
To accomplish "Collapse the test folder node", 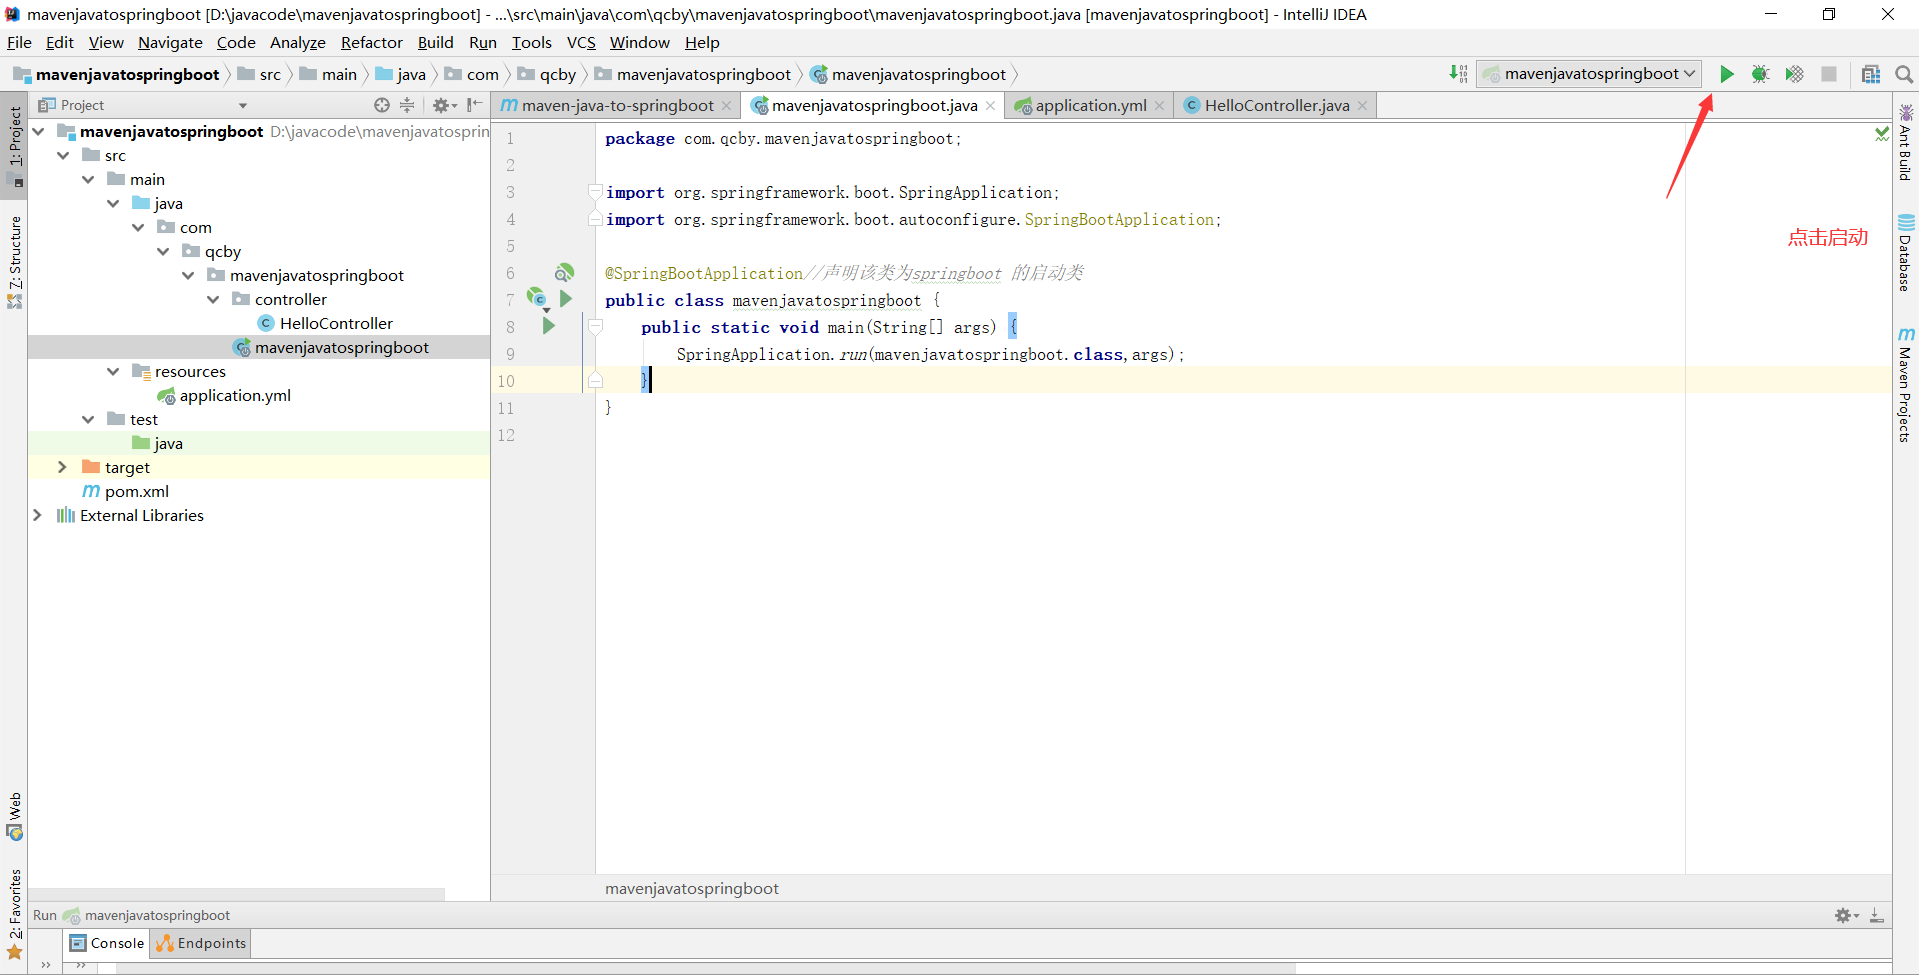I will click(x=89, y=419).
